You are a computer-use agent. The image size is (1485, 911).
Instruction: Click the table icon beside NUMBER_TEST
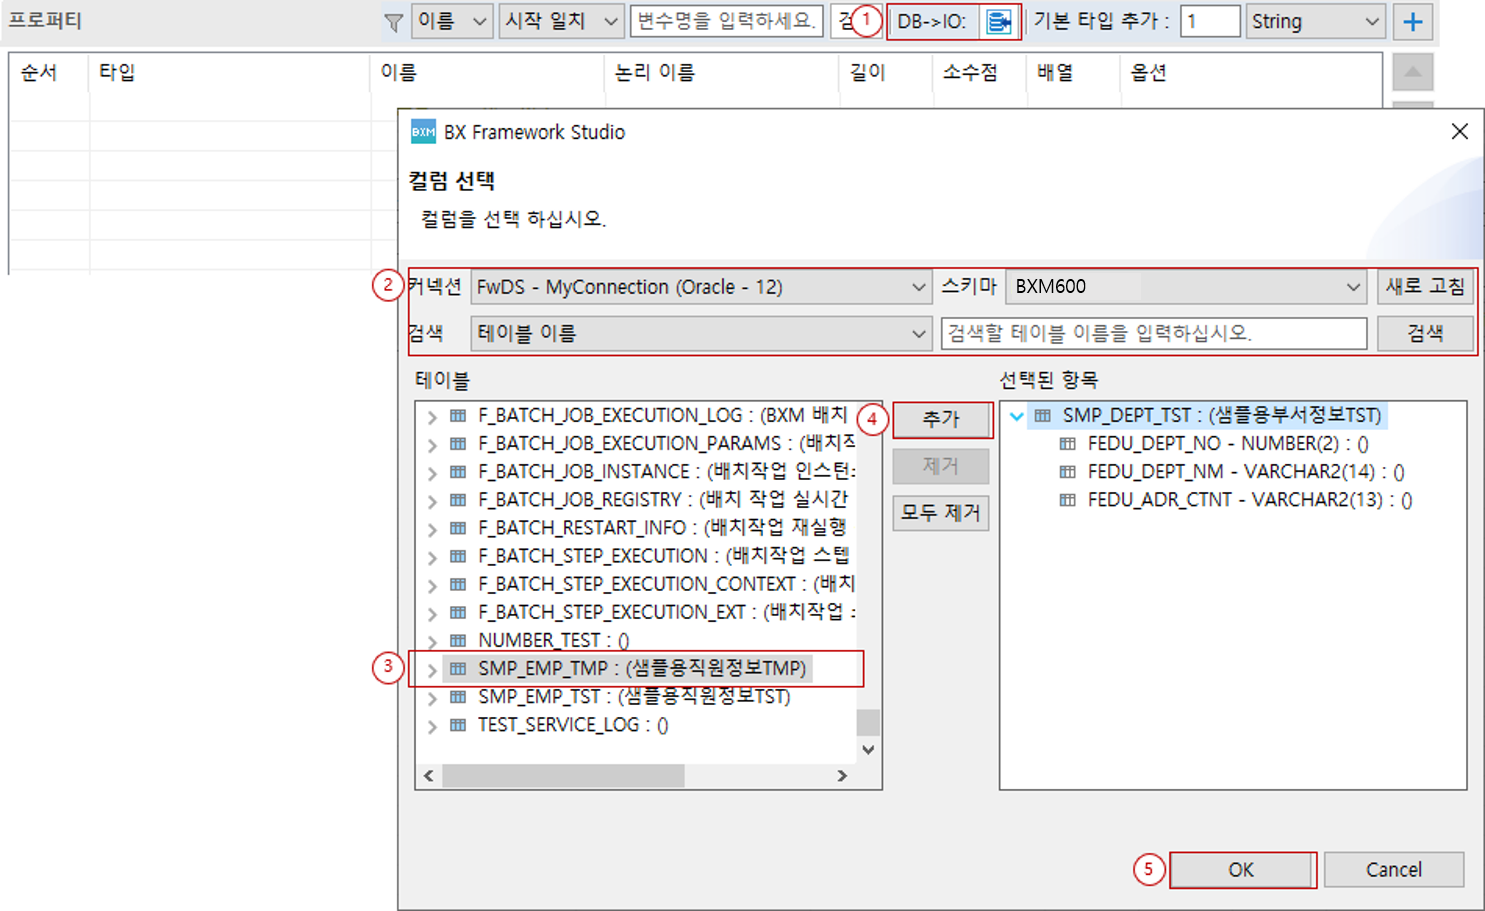pyautogui.click(x=457, y=640)
